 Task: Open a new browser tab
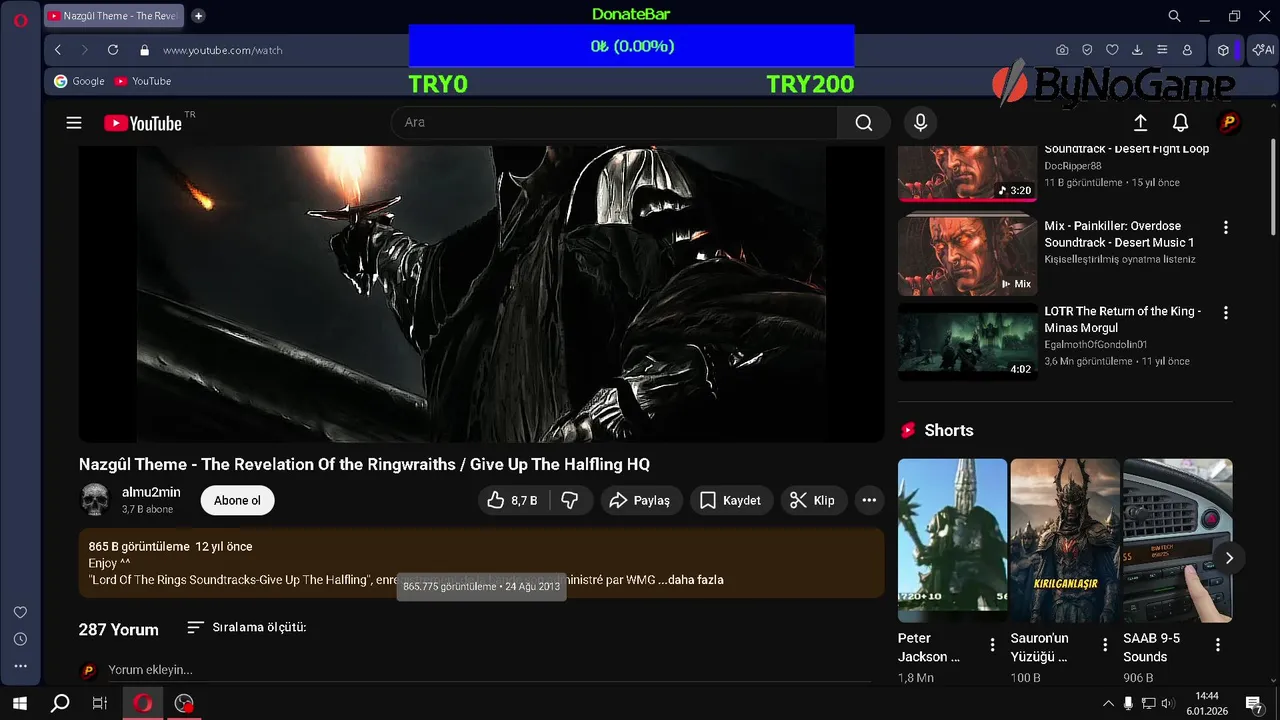point(198,16)
